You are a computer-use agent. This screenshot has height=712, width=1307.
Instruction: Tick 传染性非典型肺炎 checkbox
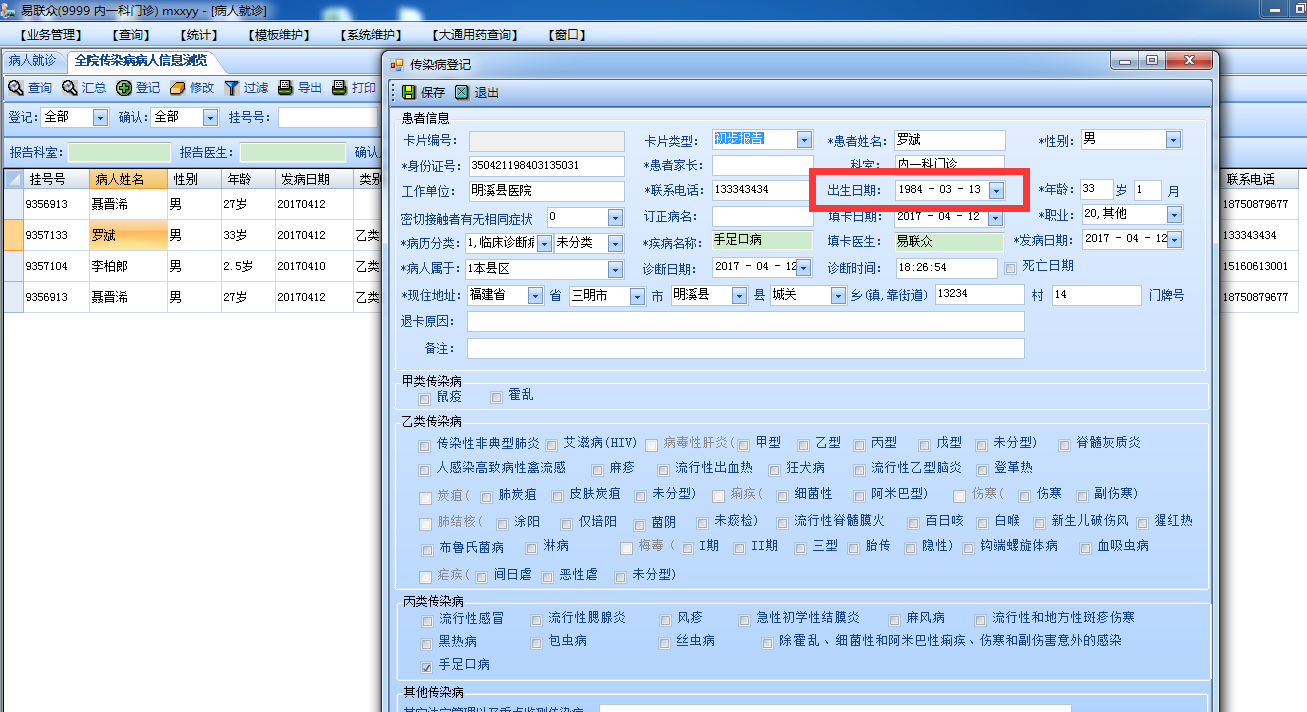(425, 444)
